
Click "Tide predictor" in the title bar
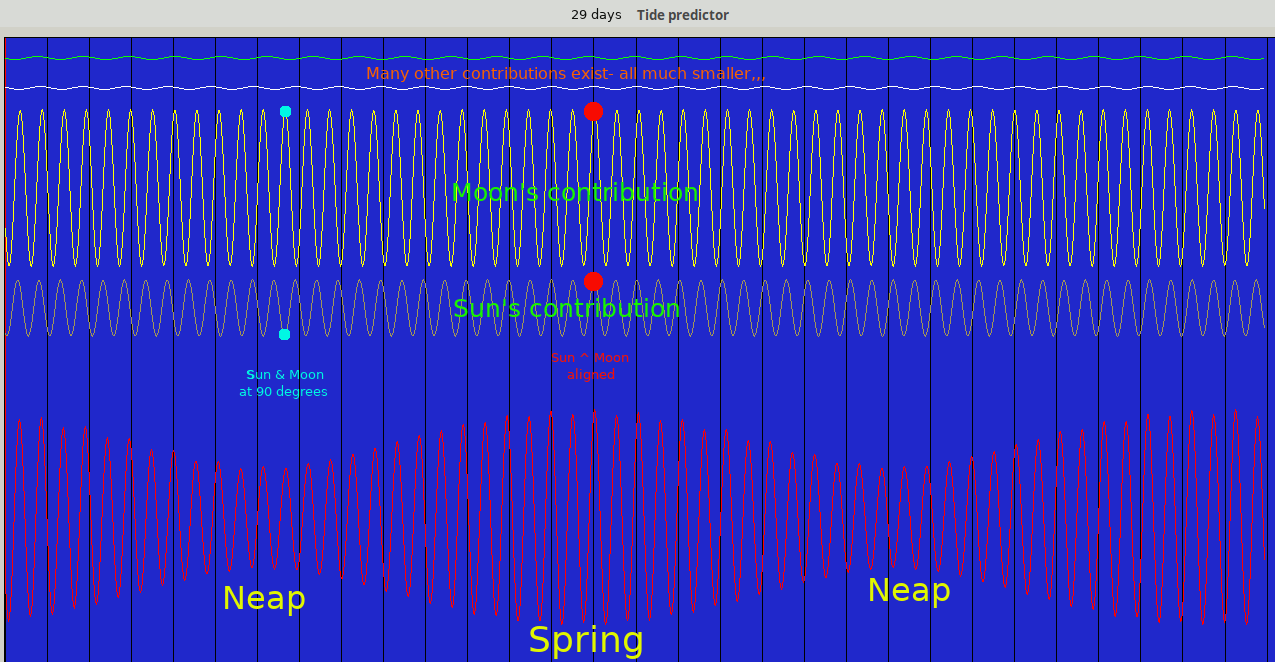[682, 15]
